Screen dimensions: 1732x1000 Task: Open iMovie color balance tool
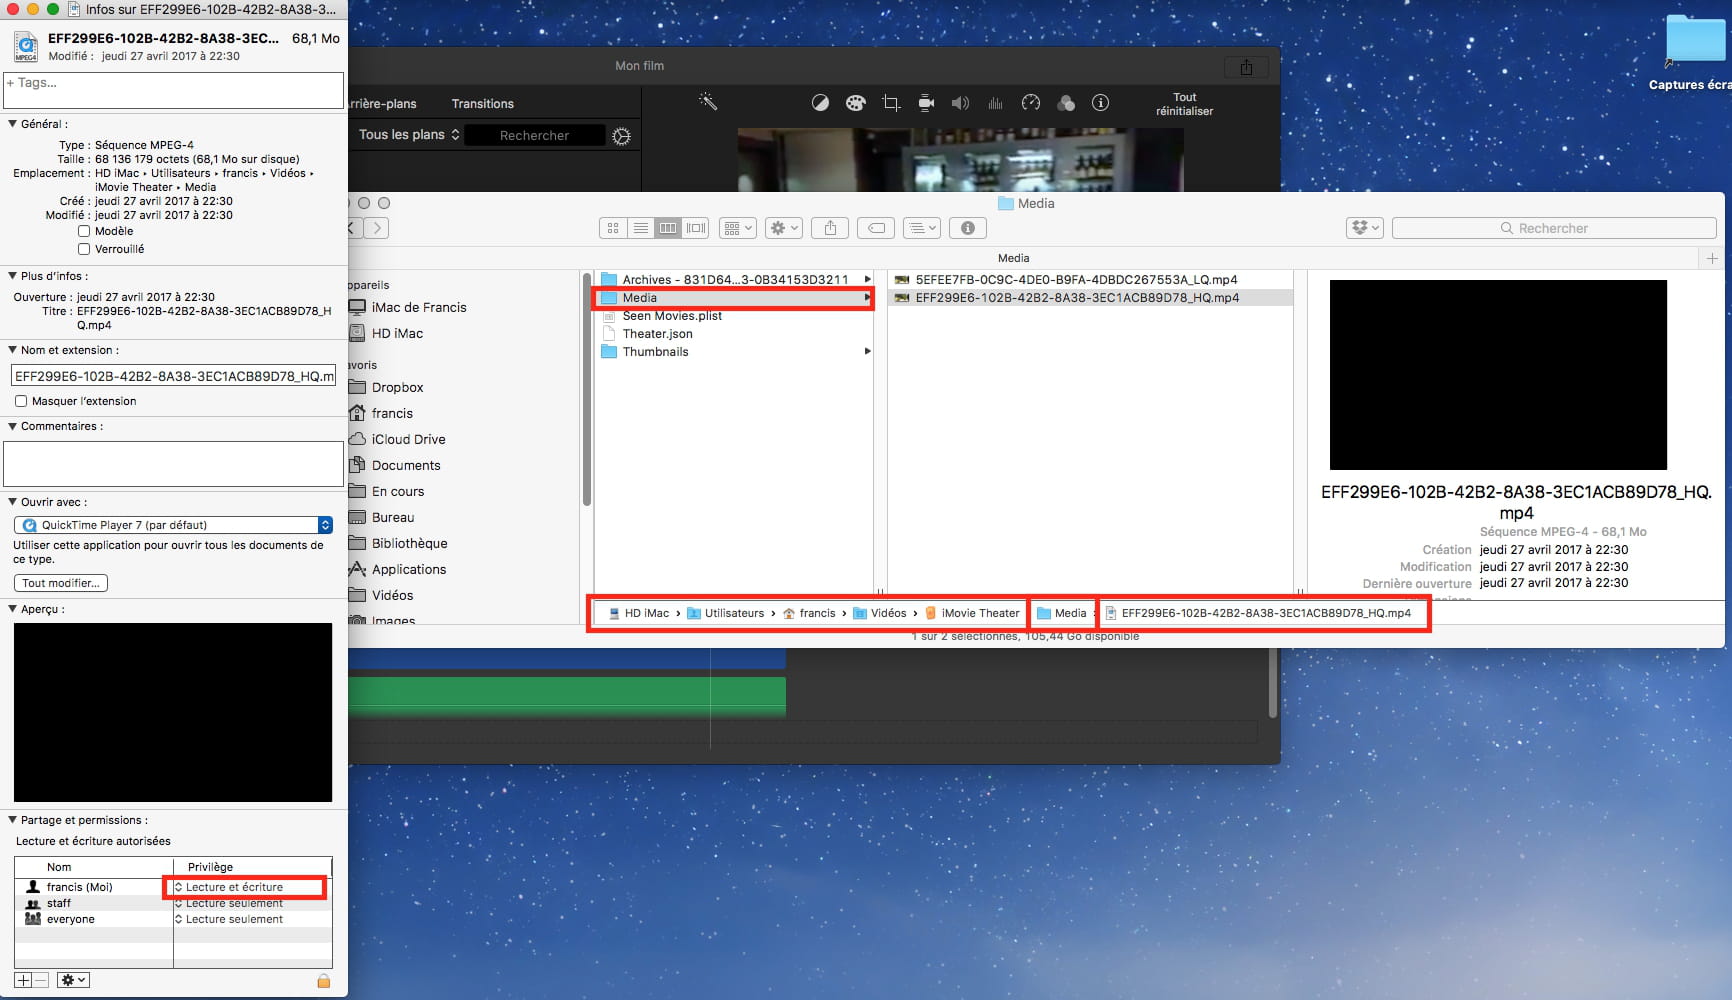click(x=820, y=103)
